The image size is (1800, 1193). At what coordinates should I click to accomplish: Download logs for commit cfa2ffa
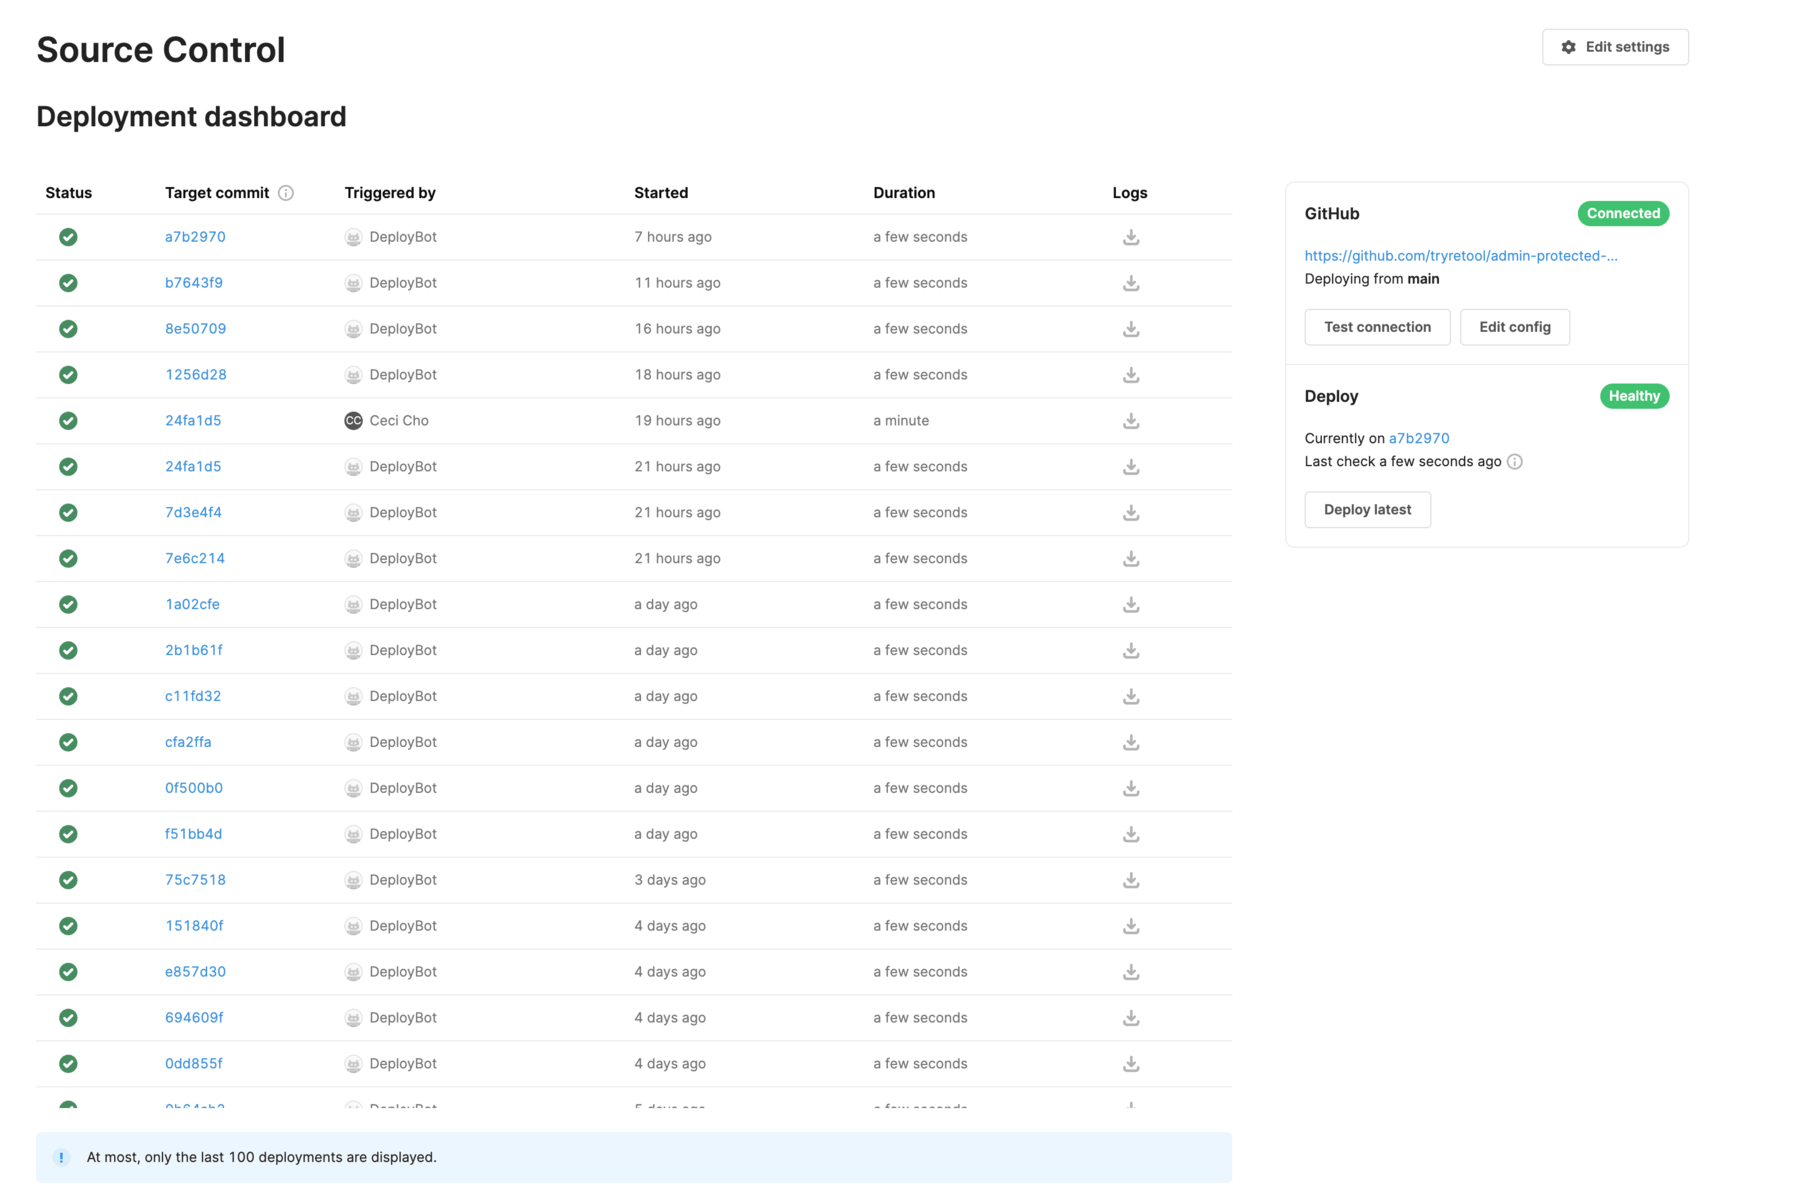click(x=1131, y=743)
